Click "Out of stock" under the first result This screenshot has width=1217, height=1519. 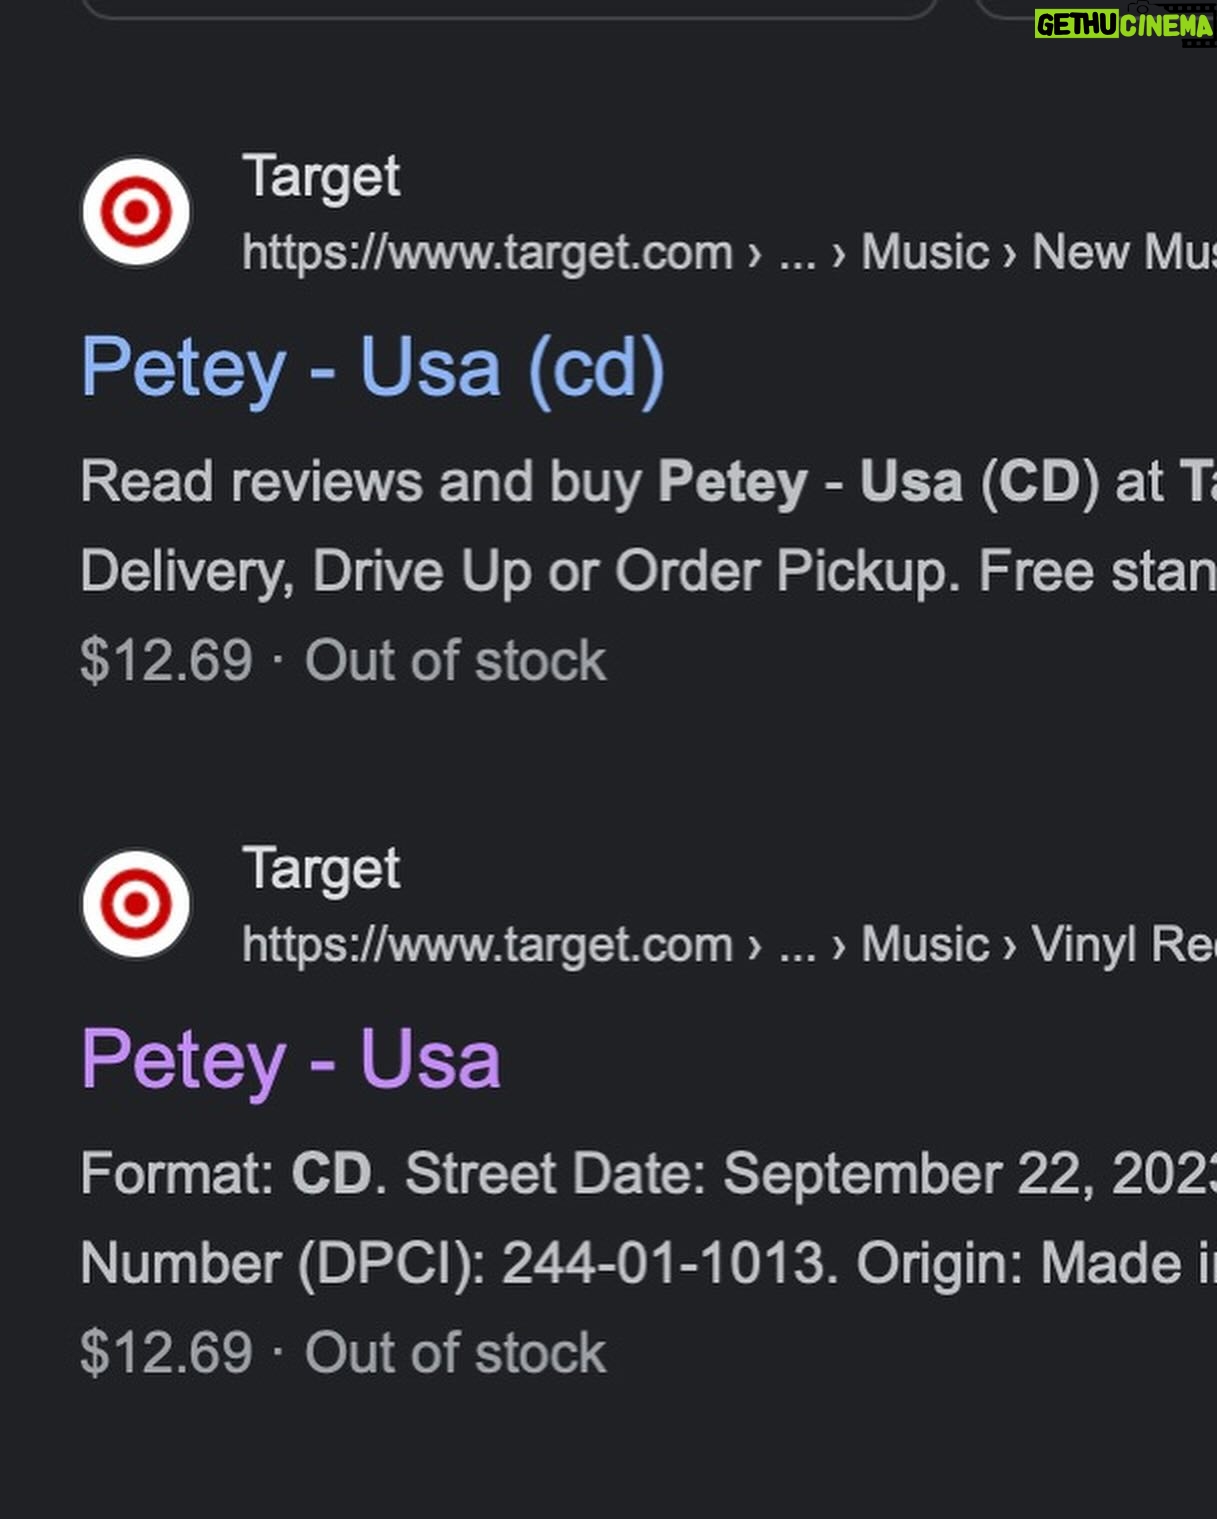tap(456, 661)
